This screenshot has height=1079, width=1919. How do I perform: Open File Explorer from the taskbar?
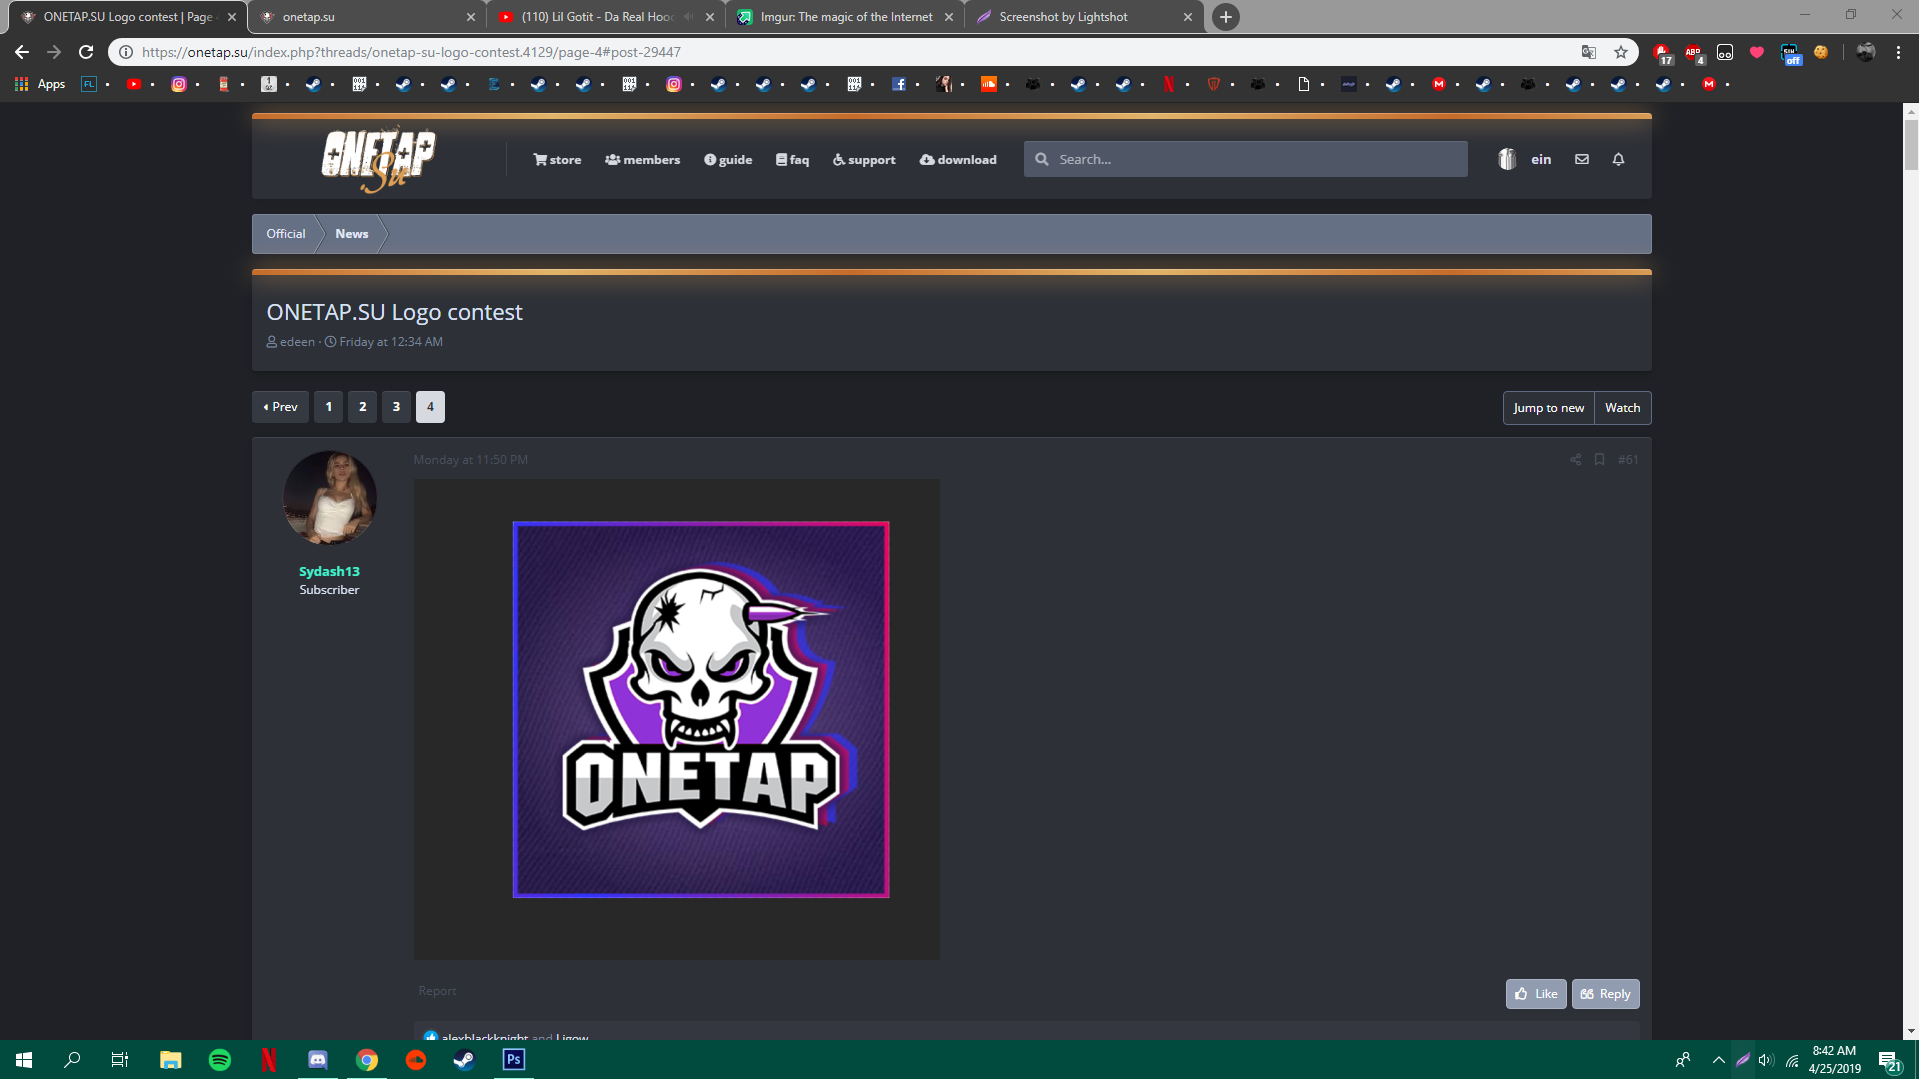click(x=171, y=1060)
